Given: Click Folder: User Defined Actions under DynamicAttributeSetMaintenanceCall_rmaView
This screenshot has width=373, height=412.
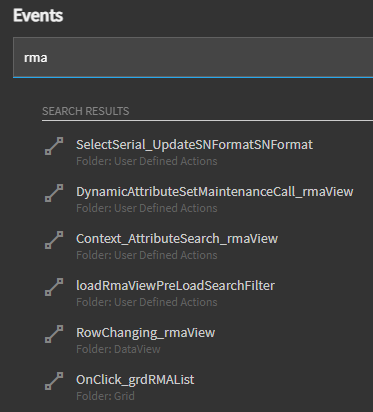Looking at the screenshot, I should coord(147,208).
